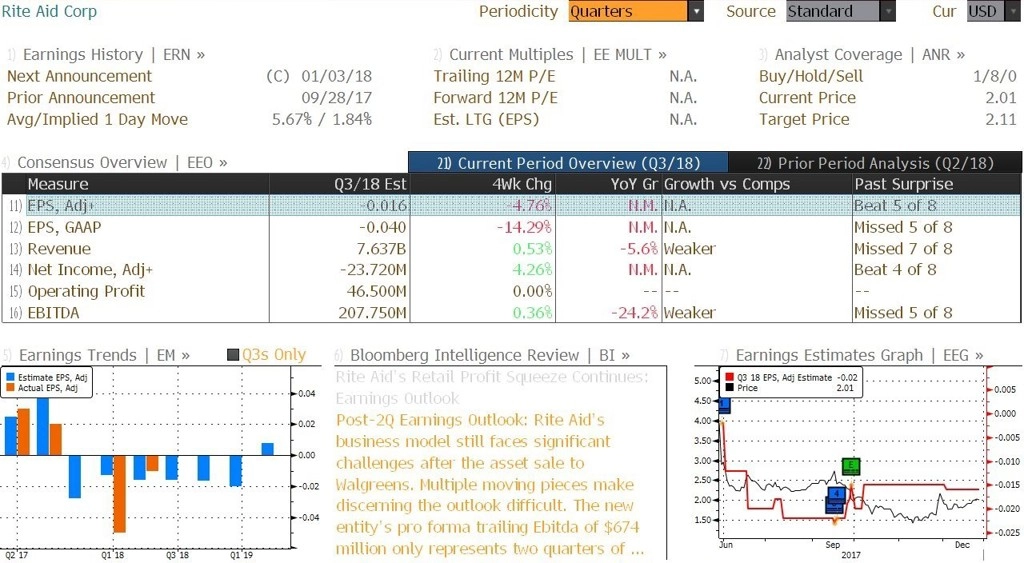Open Consensus Overview EEO link

122,163
